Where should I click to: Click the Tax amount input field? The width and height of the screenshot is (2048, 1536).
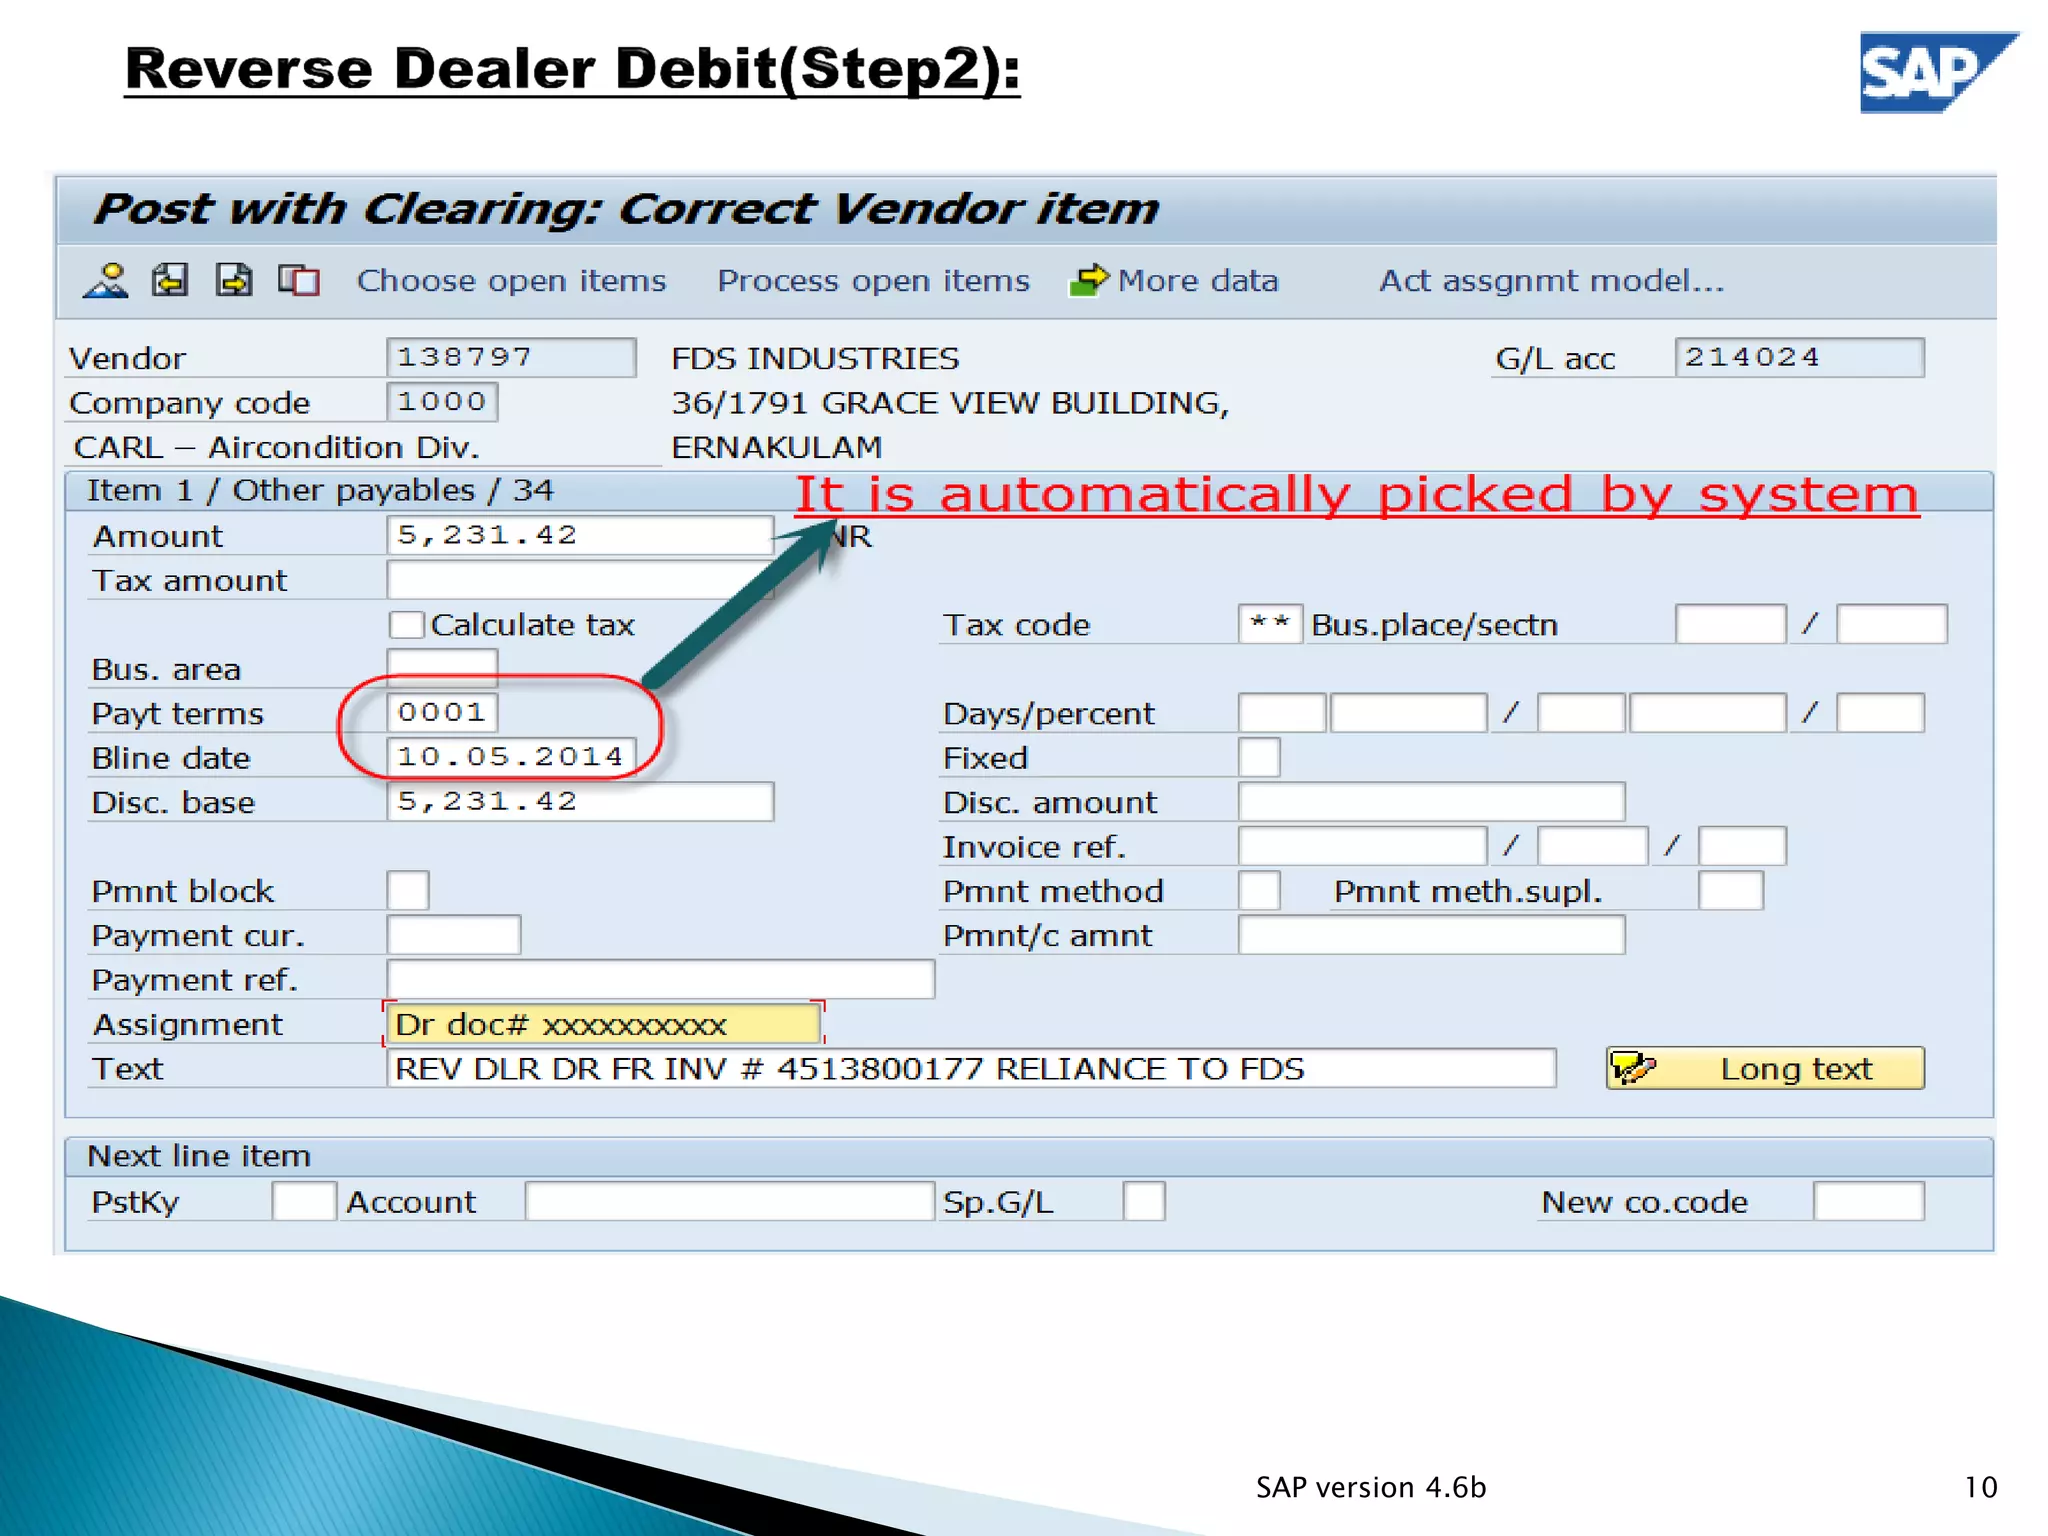tap(580, 579)
